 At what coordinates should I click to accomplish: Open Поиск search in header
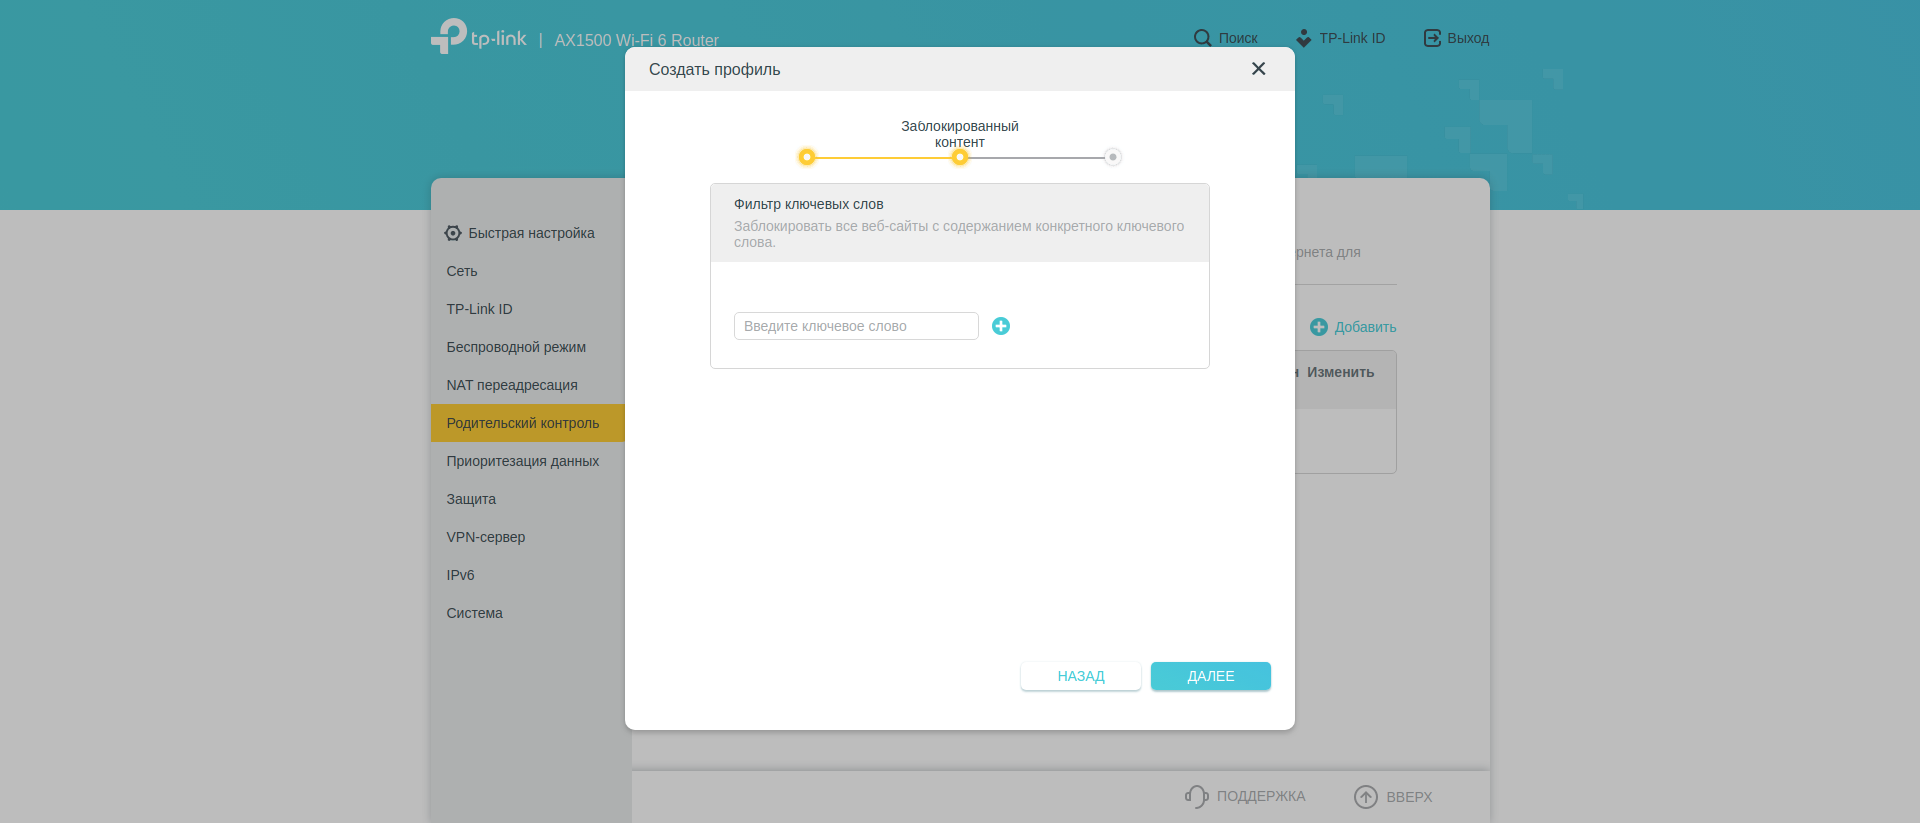[1225, 38]
